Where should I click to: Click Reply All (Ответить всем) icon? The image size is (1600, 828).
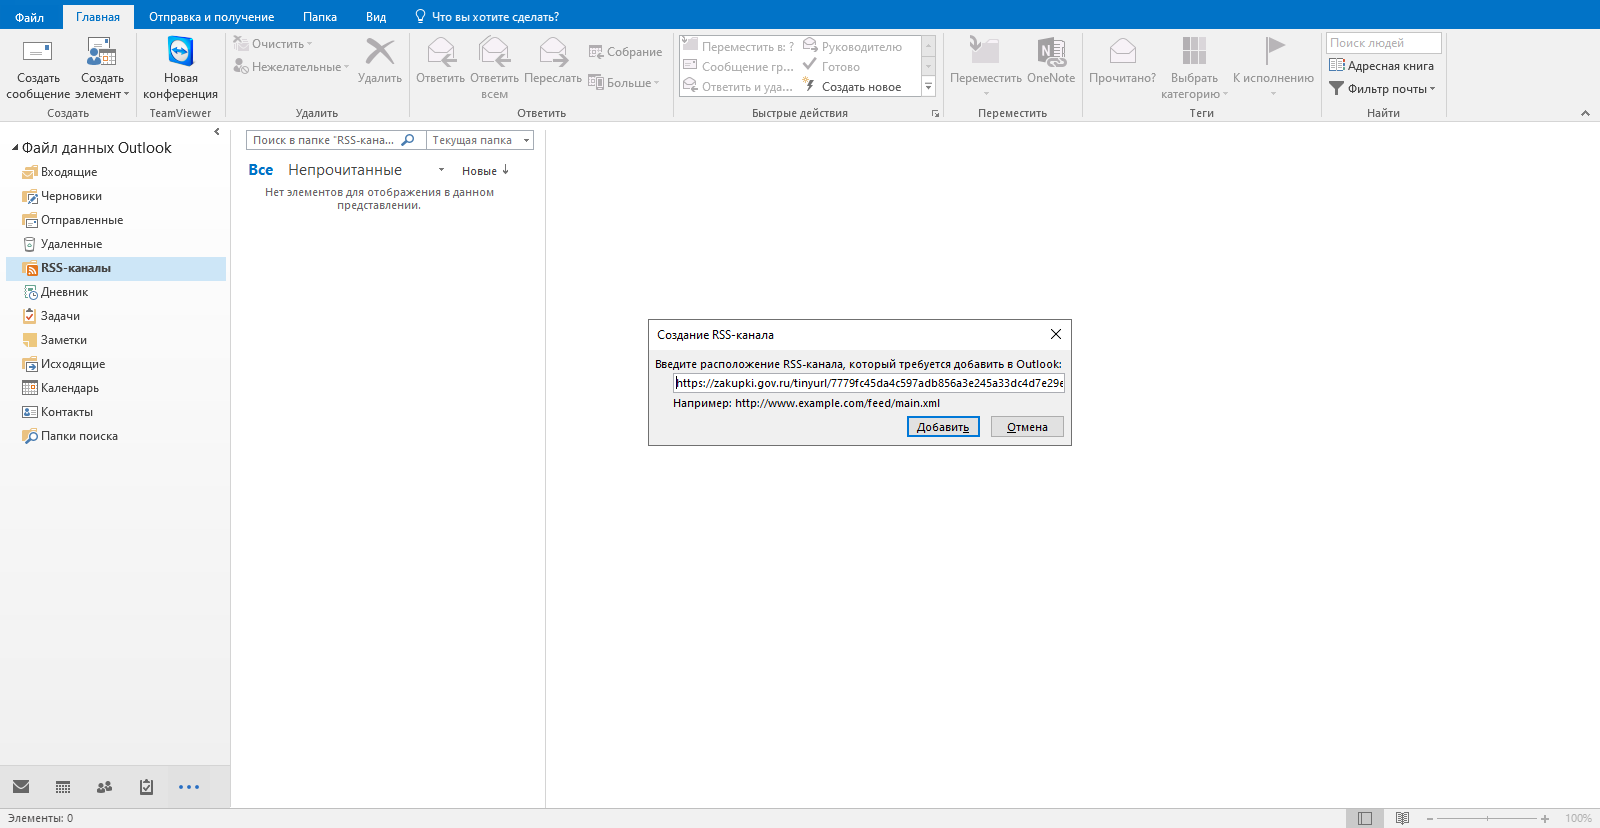click(494, 51)
